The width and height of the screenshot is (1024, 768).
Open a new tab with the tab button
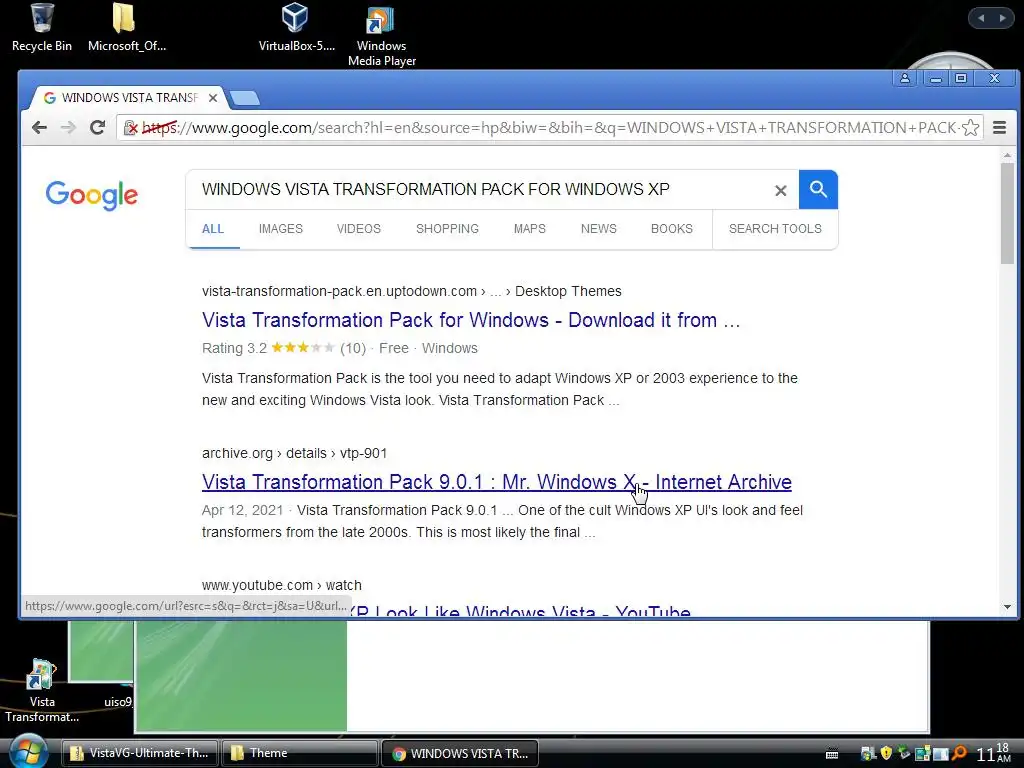point(245,98)
